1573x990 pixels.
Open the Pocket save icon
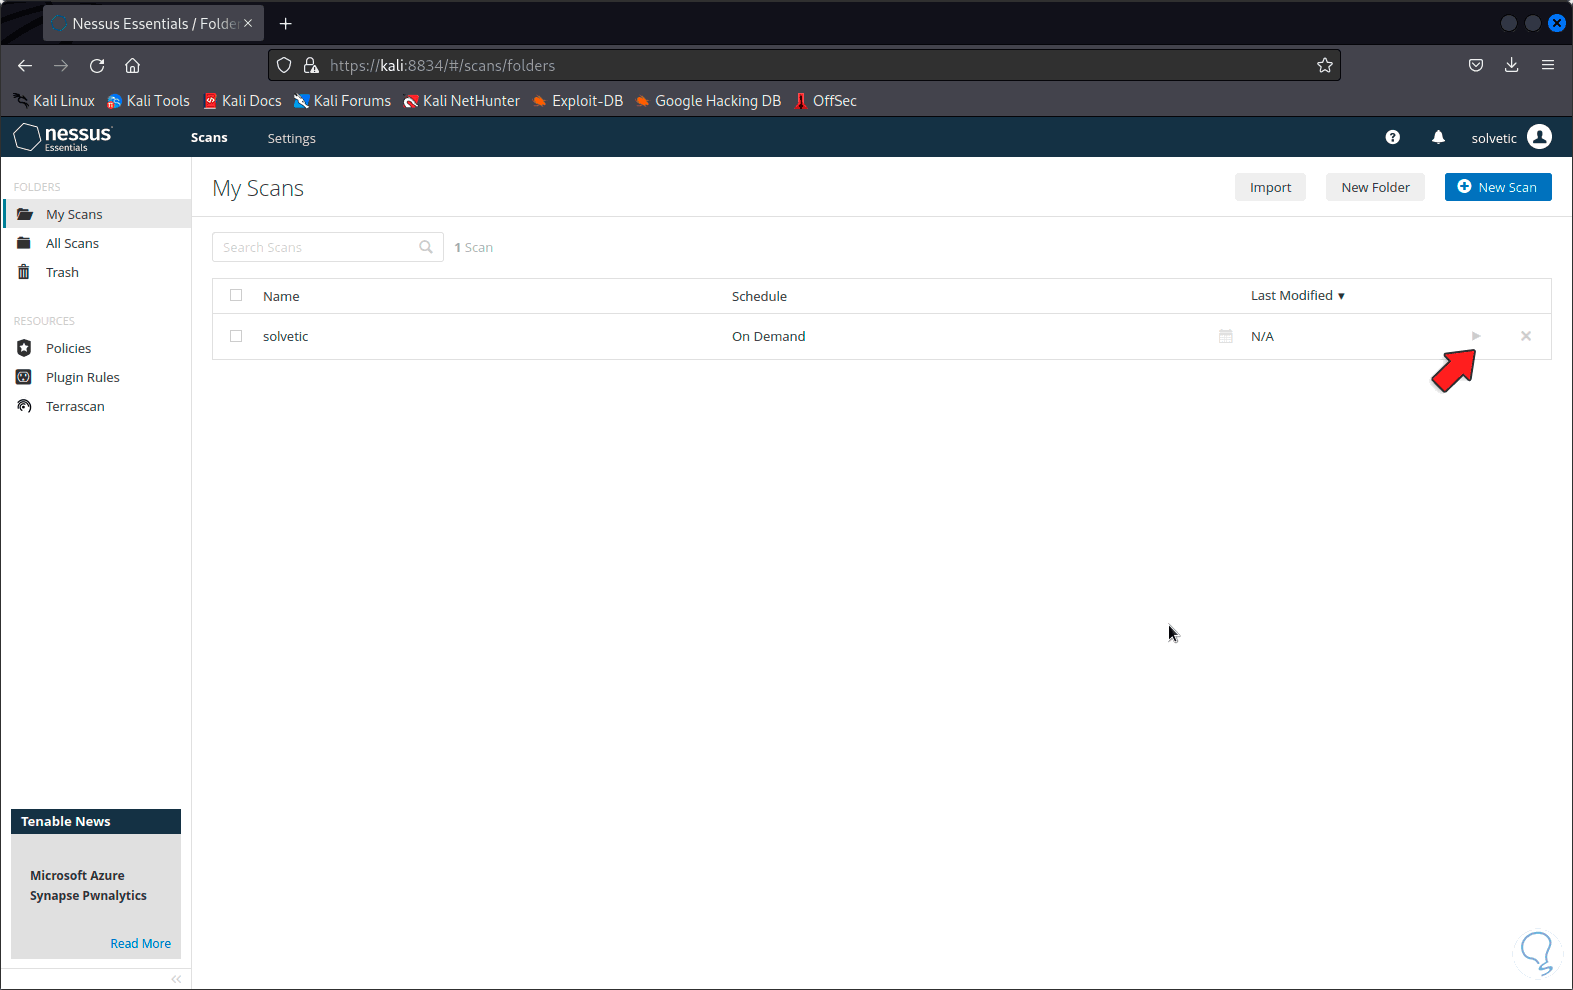point(1476,65)
